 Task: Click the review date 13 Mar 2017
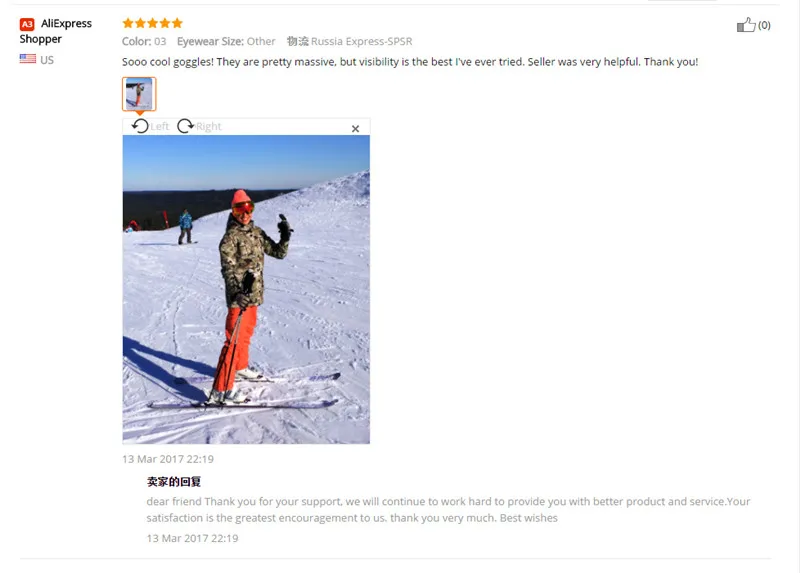[168, 459]
